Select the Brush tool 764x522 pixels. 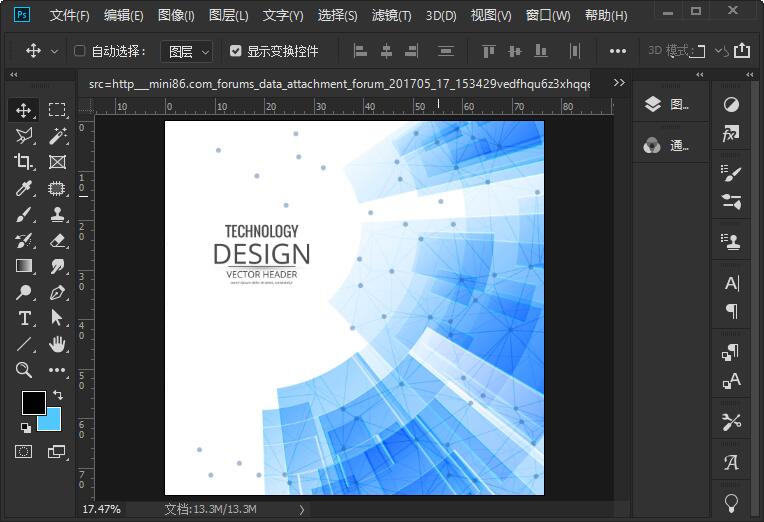pos(23,214)
